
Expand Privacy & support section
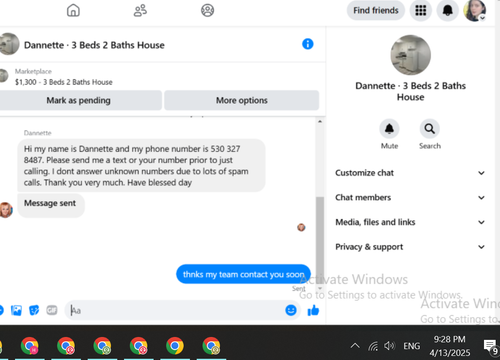pos(410,247)
